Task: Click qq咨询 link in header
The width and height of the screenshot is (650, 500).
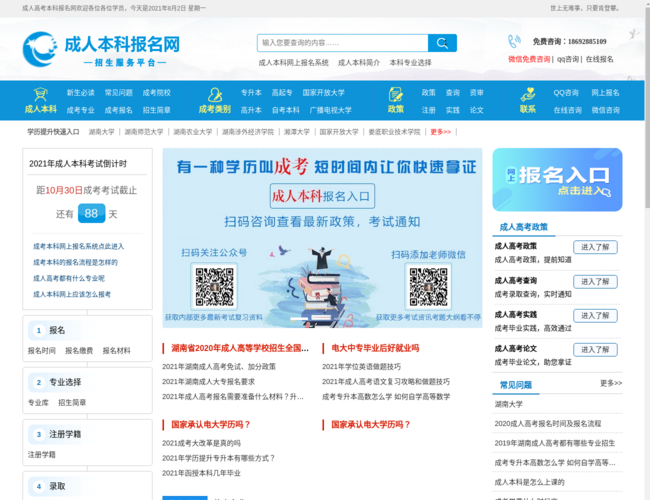Action: point(568,59)
